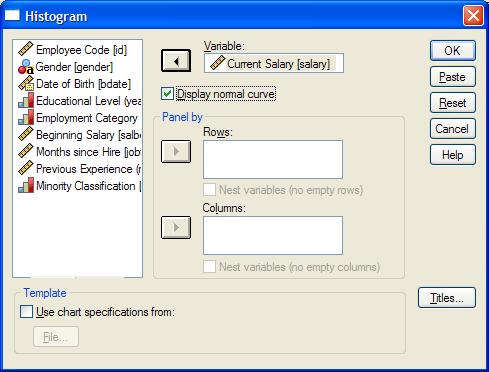Click the Columns arrow transfer button
This screenshot has width=489, height=372.
click(x=176, y=228)
